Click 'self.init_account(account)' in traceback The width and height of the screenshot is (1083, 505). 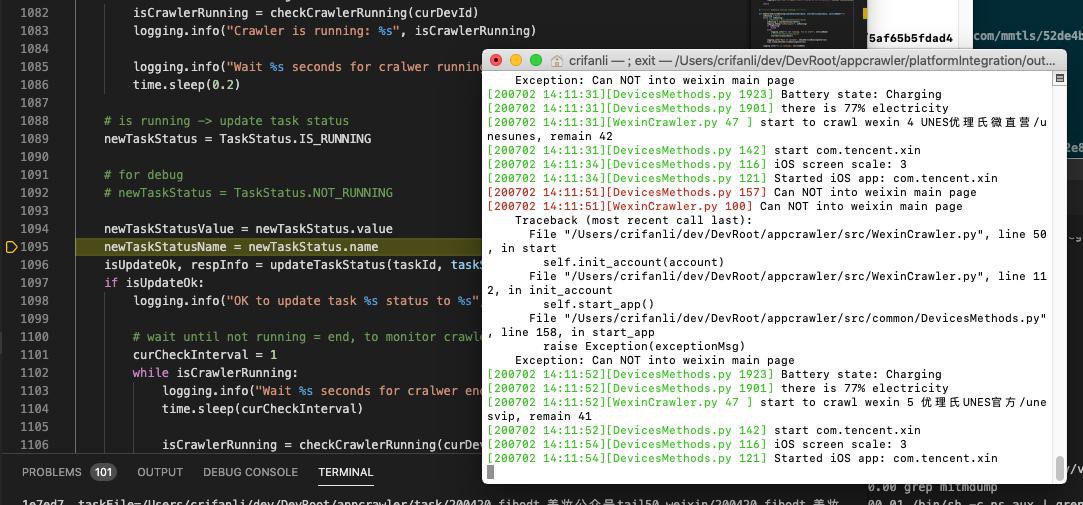coord(633,262)
